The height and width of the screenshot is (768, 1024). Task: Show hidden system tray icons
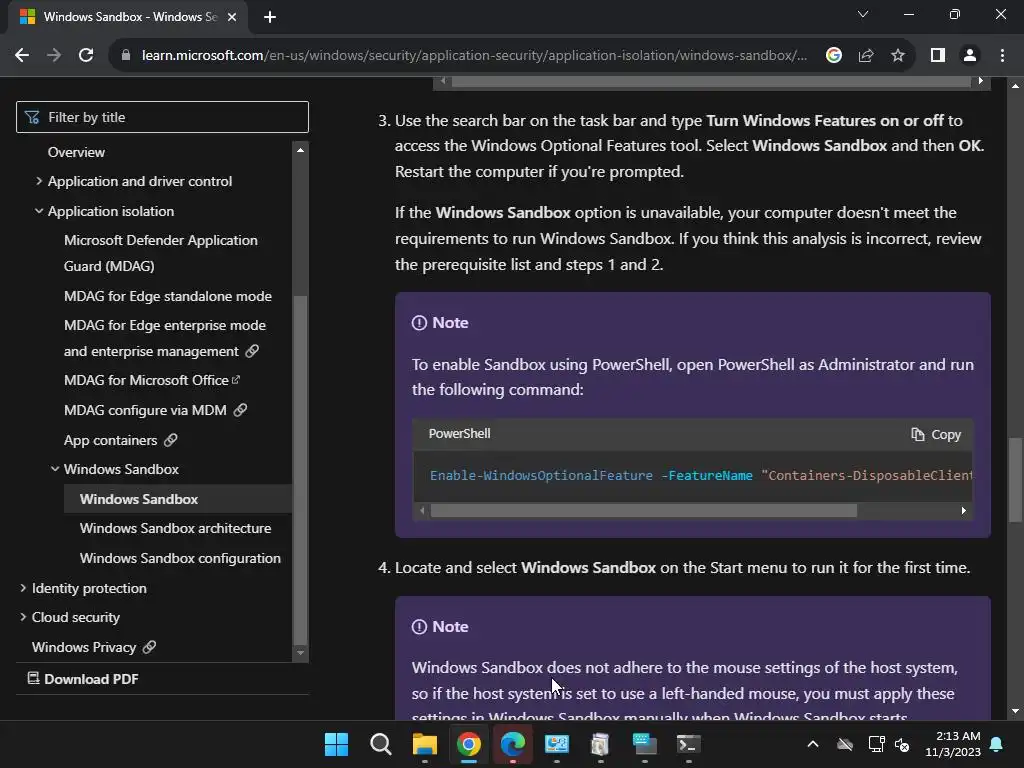(x=813, y=744)
